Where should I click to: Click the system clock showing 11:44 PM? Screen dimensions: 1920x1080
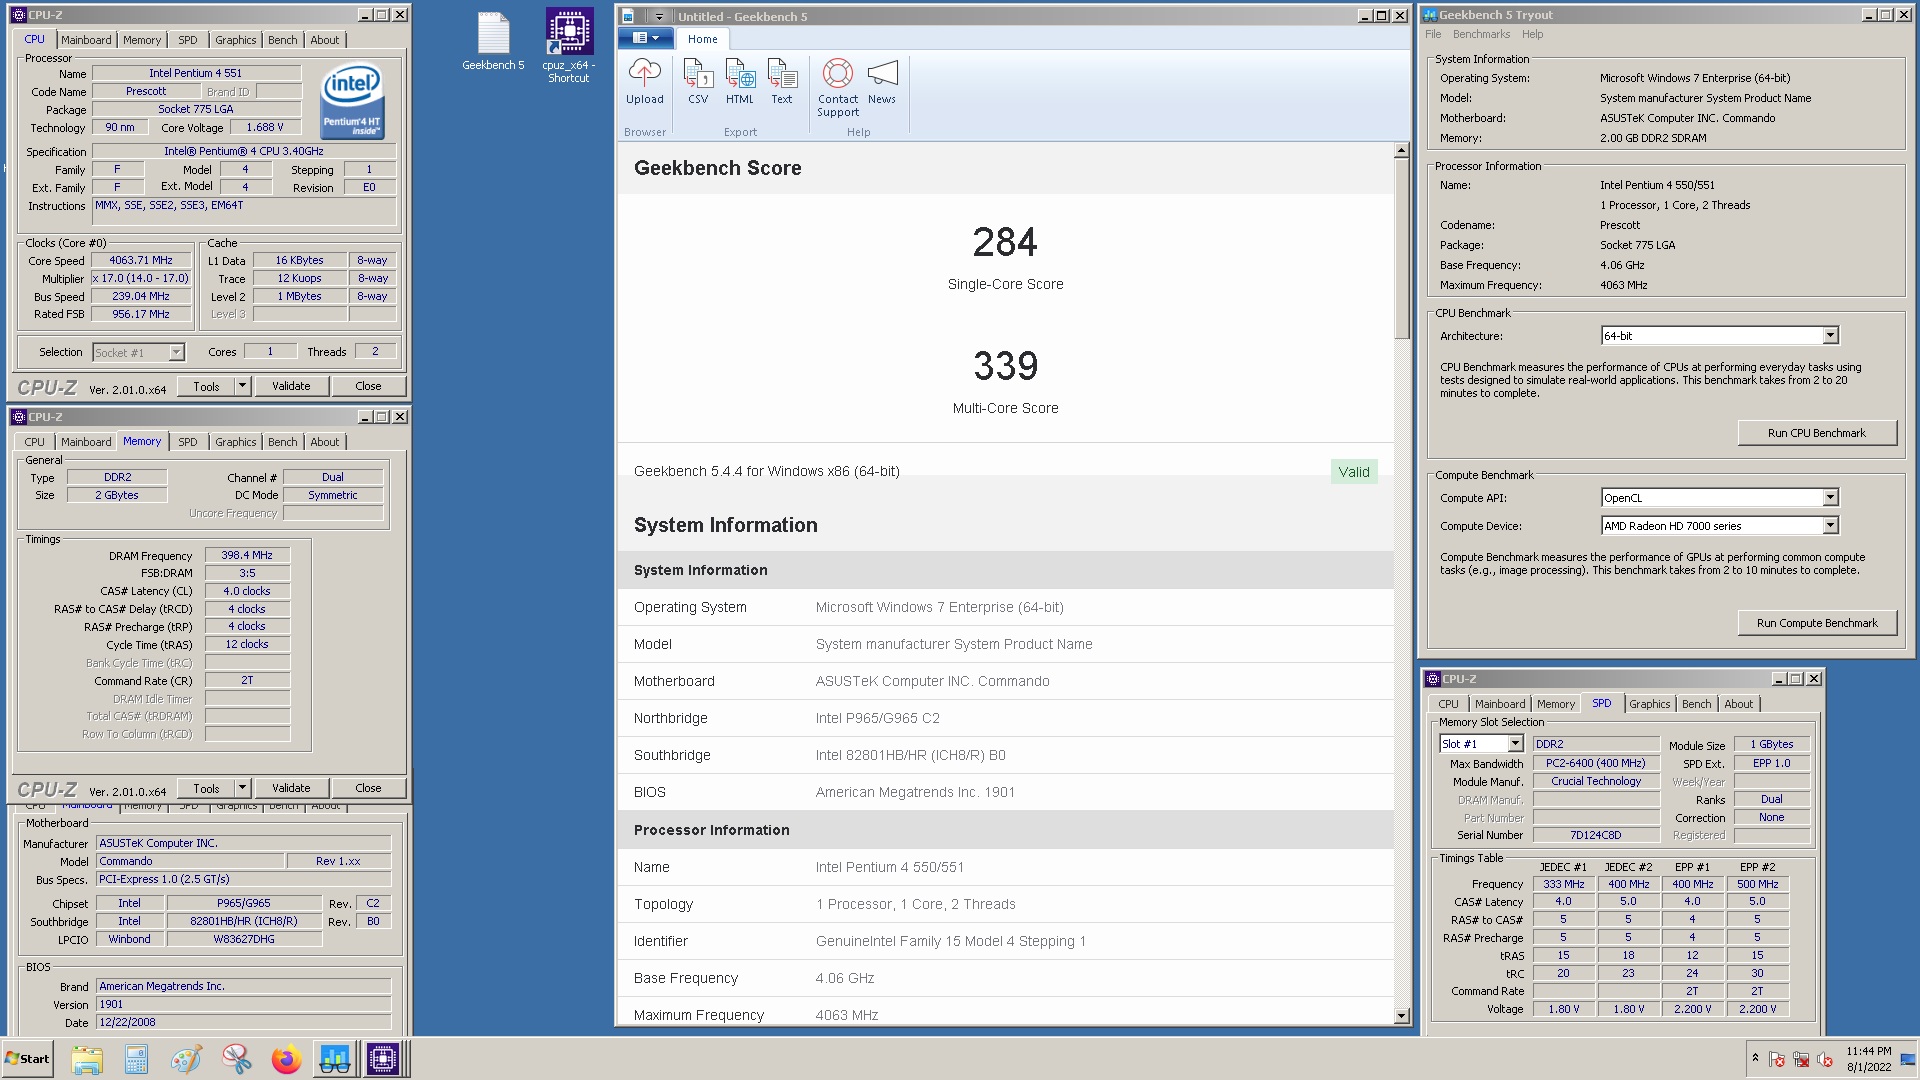[x=1868, y=1059]
